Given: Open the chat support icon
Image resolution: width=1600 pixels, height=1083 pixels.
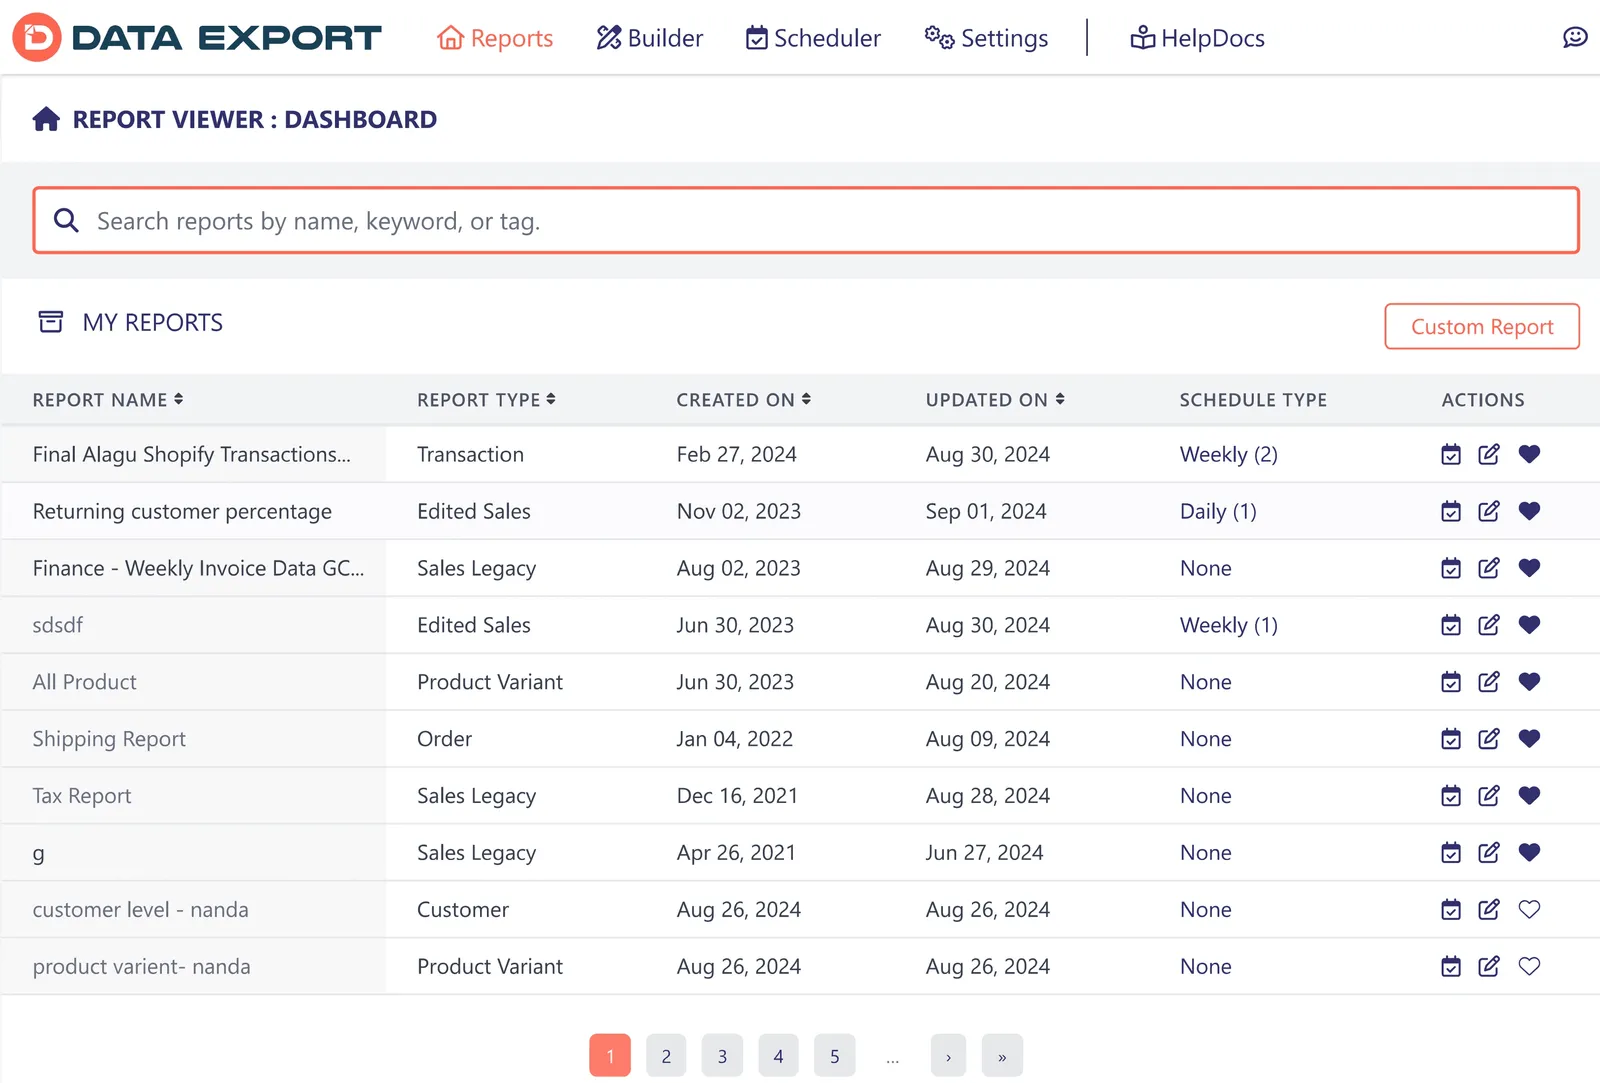Looking at the screenshot, I should 1575,38.
